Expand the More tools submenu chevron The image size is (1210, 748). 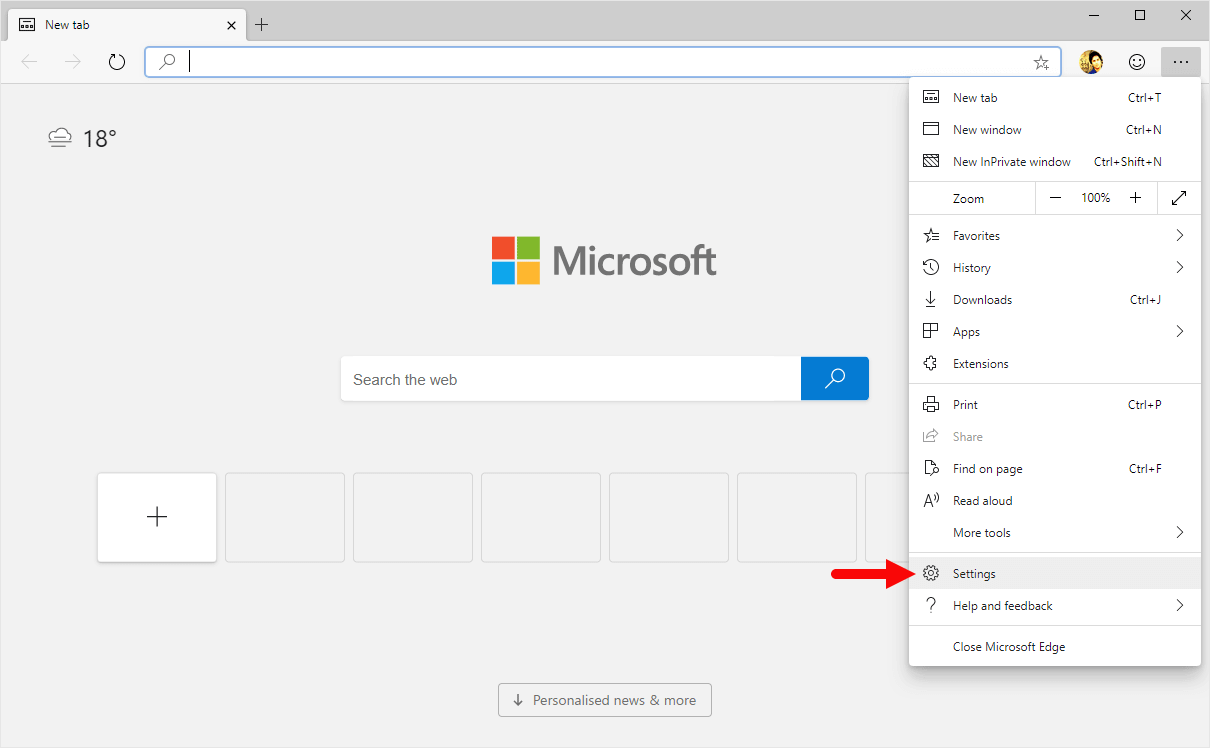pyautogui.click(x=1180, y=532)
